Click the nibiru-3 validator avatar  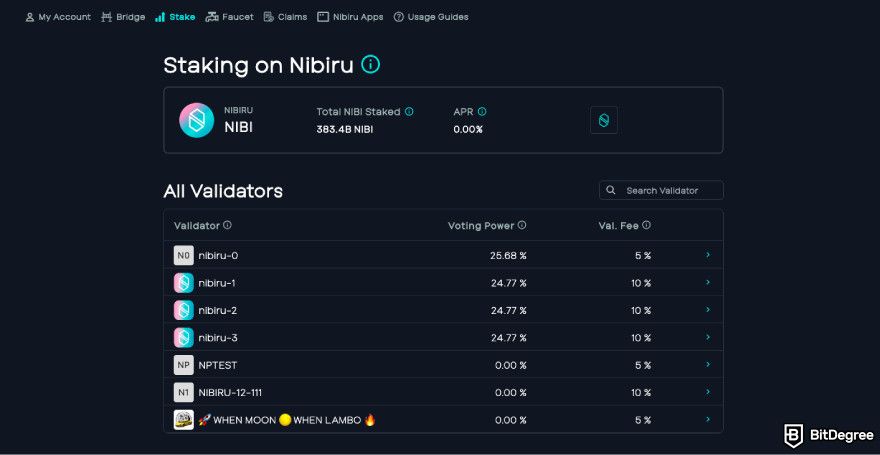[184, 338]
